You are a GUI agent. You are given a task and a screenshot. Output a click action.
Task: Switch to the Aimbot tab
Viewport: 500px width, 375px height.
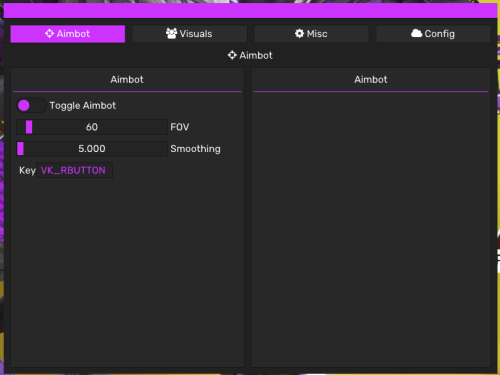(x=68, y=34)
